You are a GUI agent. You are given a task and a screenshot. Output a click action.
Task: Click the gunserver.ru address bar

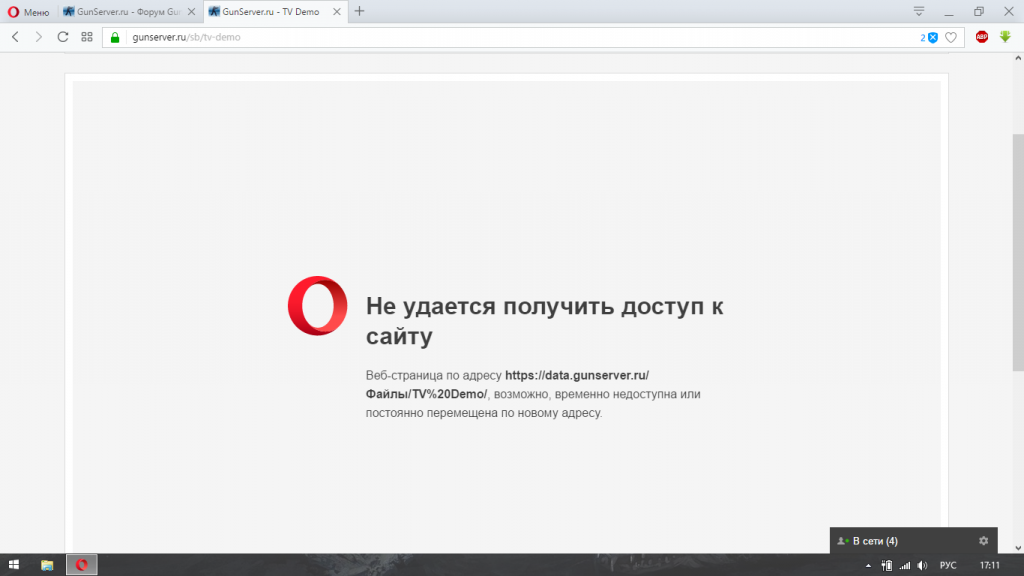click(x=500, y=37)
